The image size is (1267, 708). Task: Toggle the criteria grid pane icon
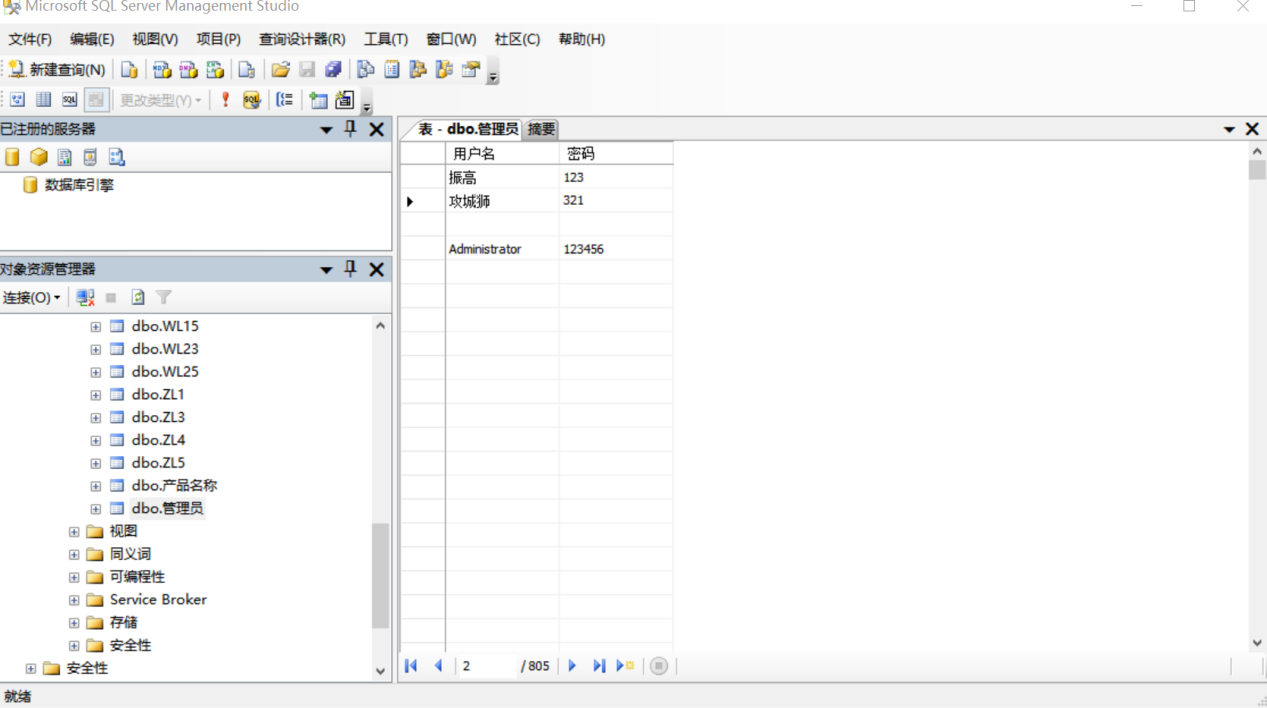tap(43, 100)
